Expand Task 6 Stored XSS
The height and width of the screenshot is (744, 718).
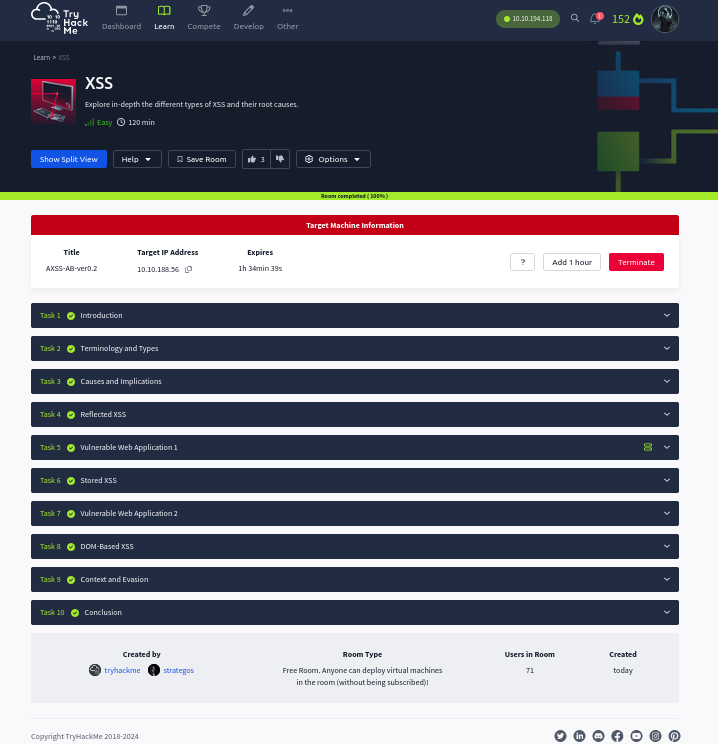click(355, 481)
